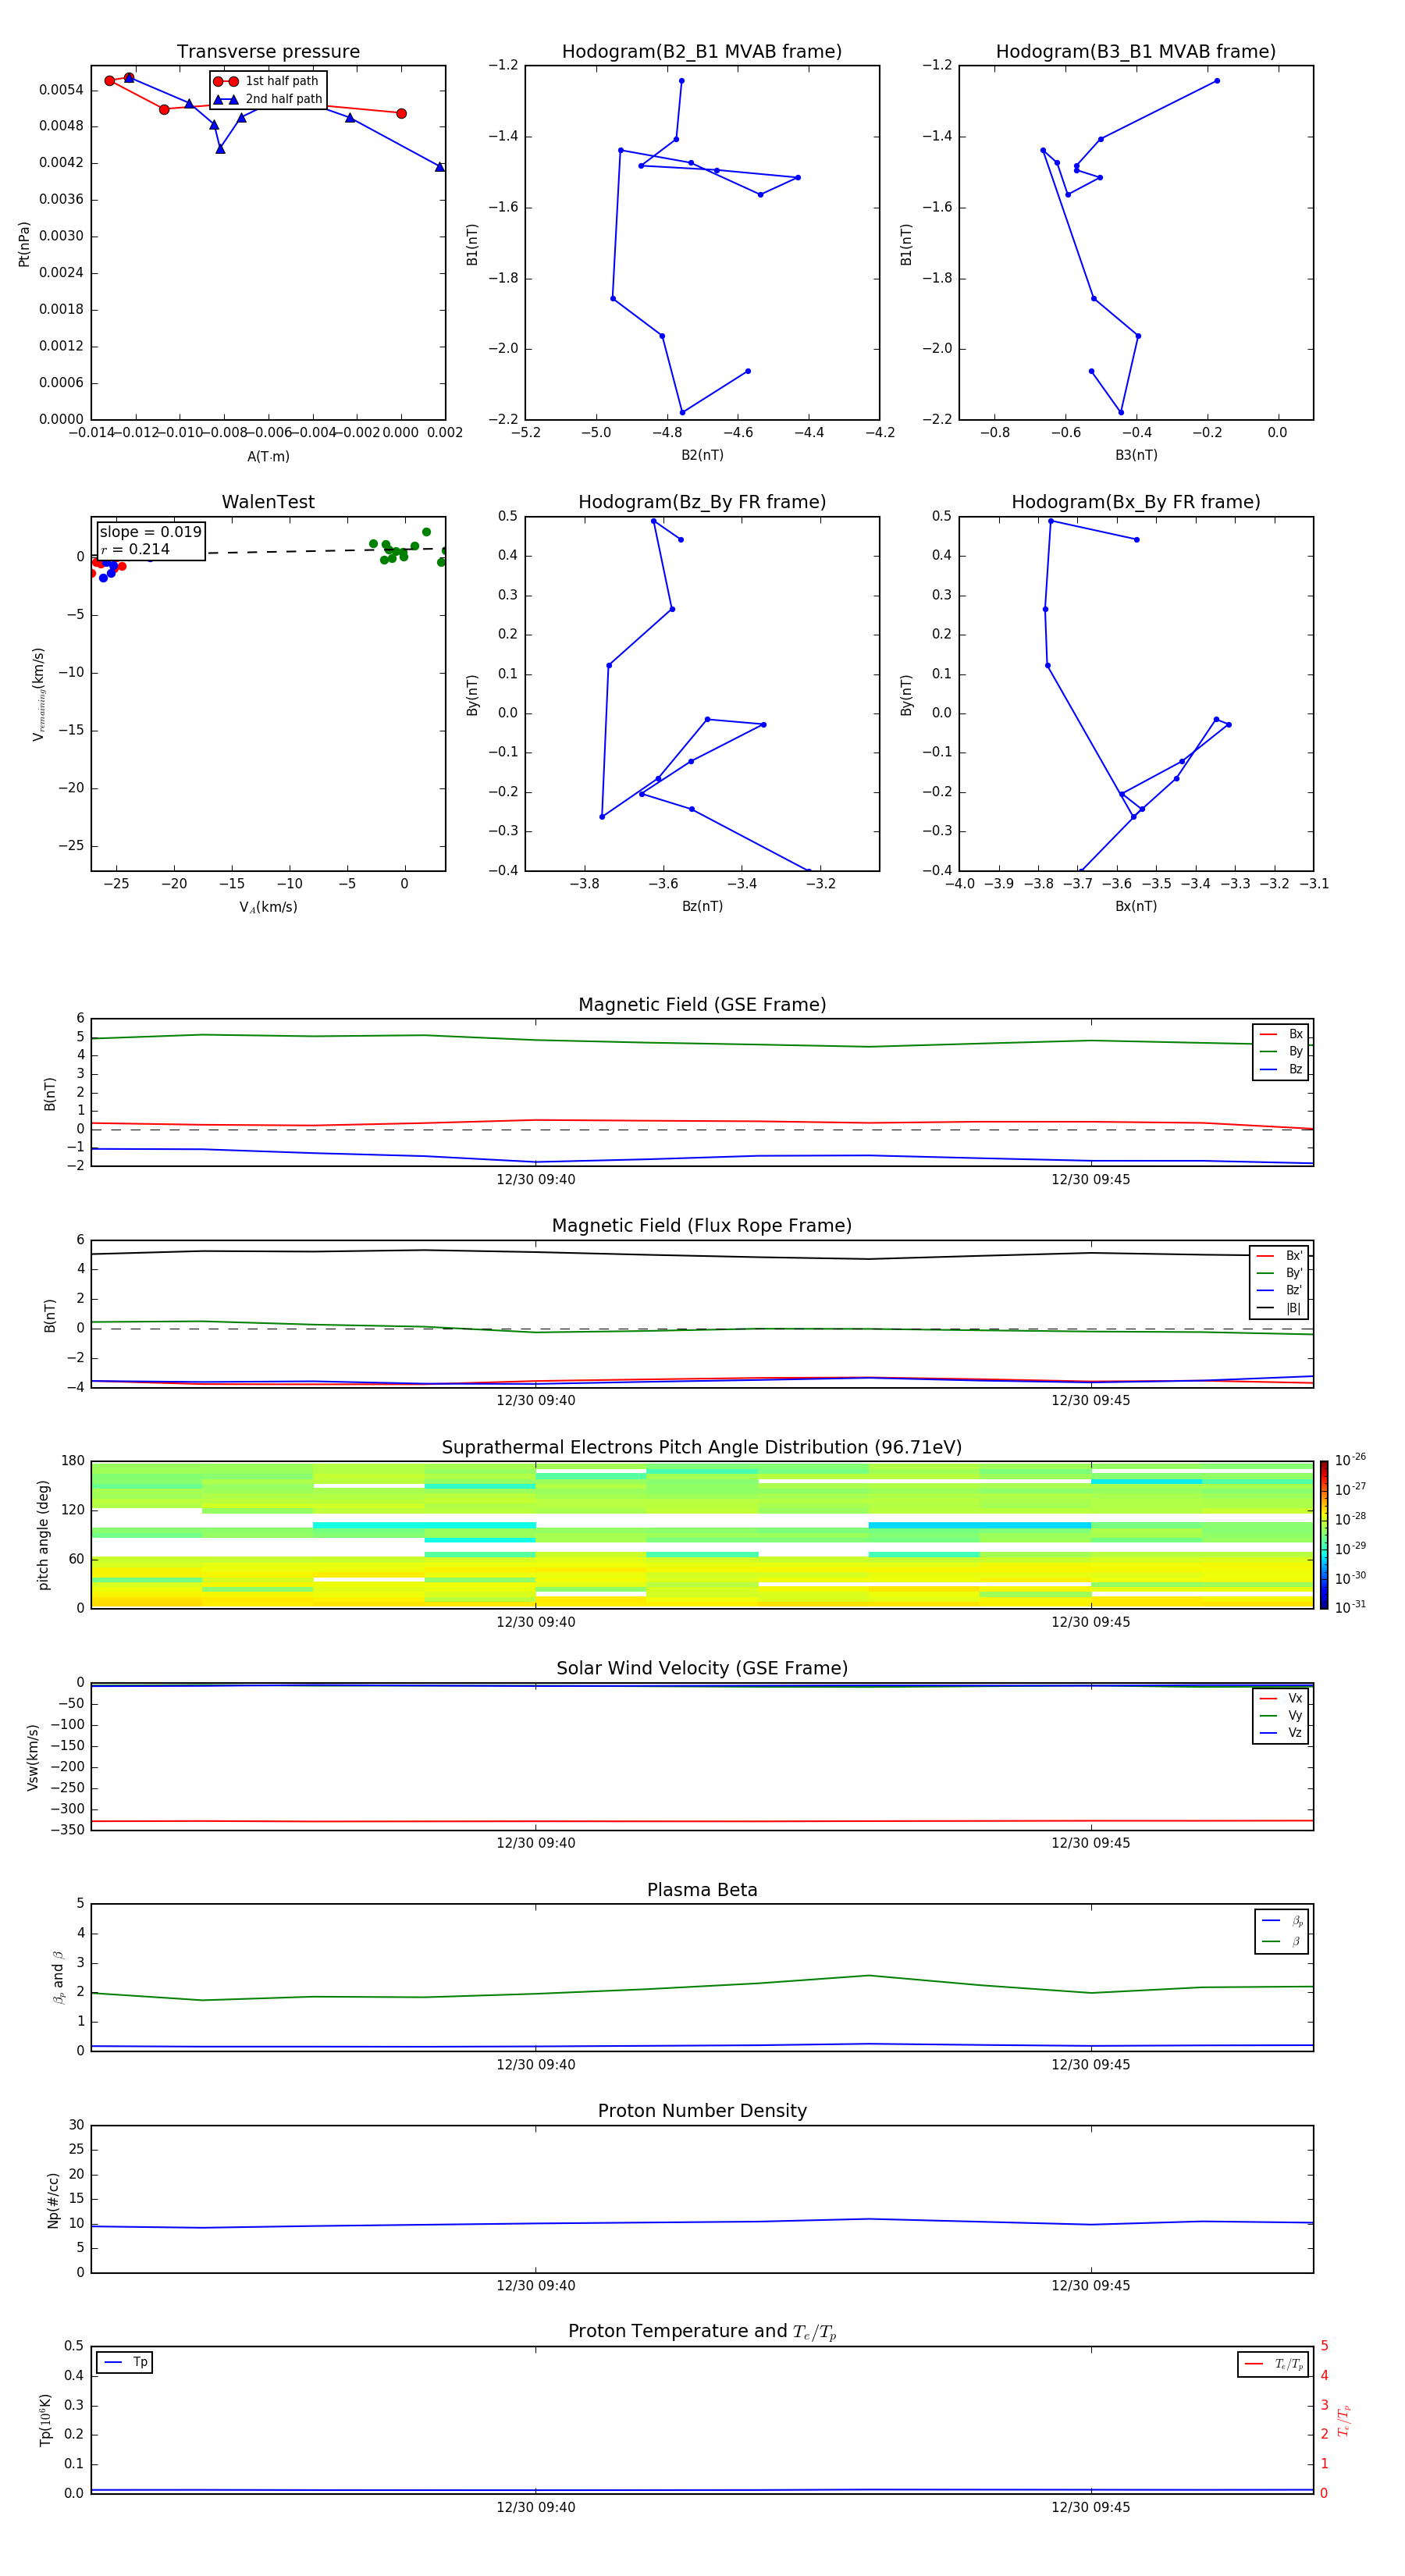Click the green By line in GSE magnetic field plot
This screenshot has height=2576, width=1405.
coord(702,1041)
